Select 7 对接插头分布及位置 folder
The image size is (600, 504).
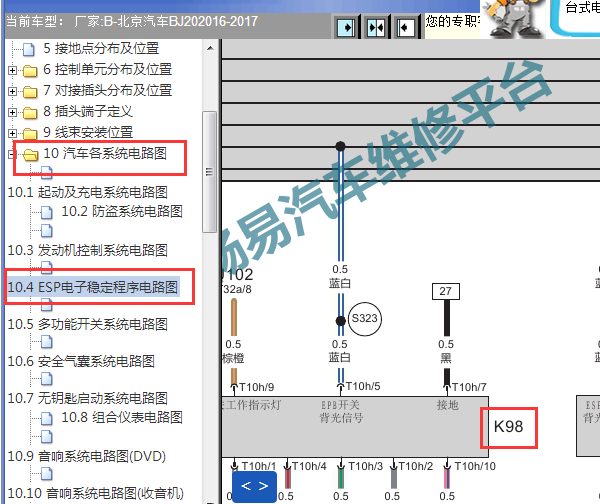[x=108, y=91]
